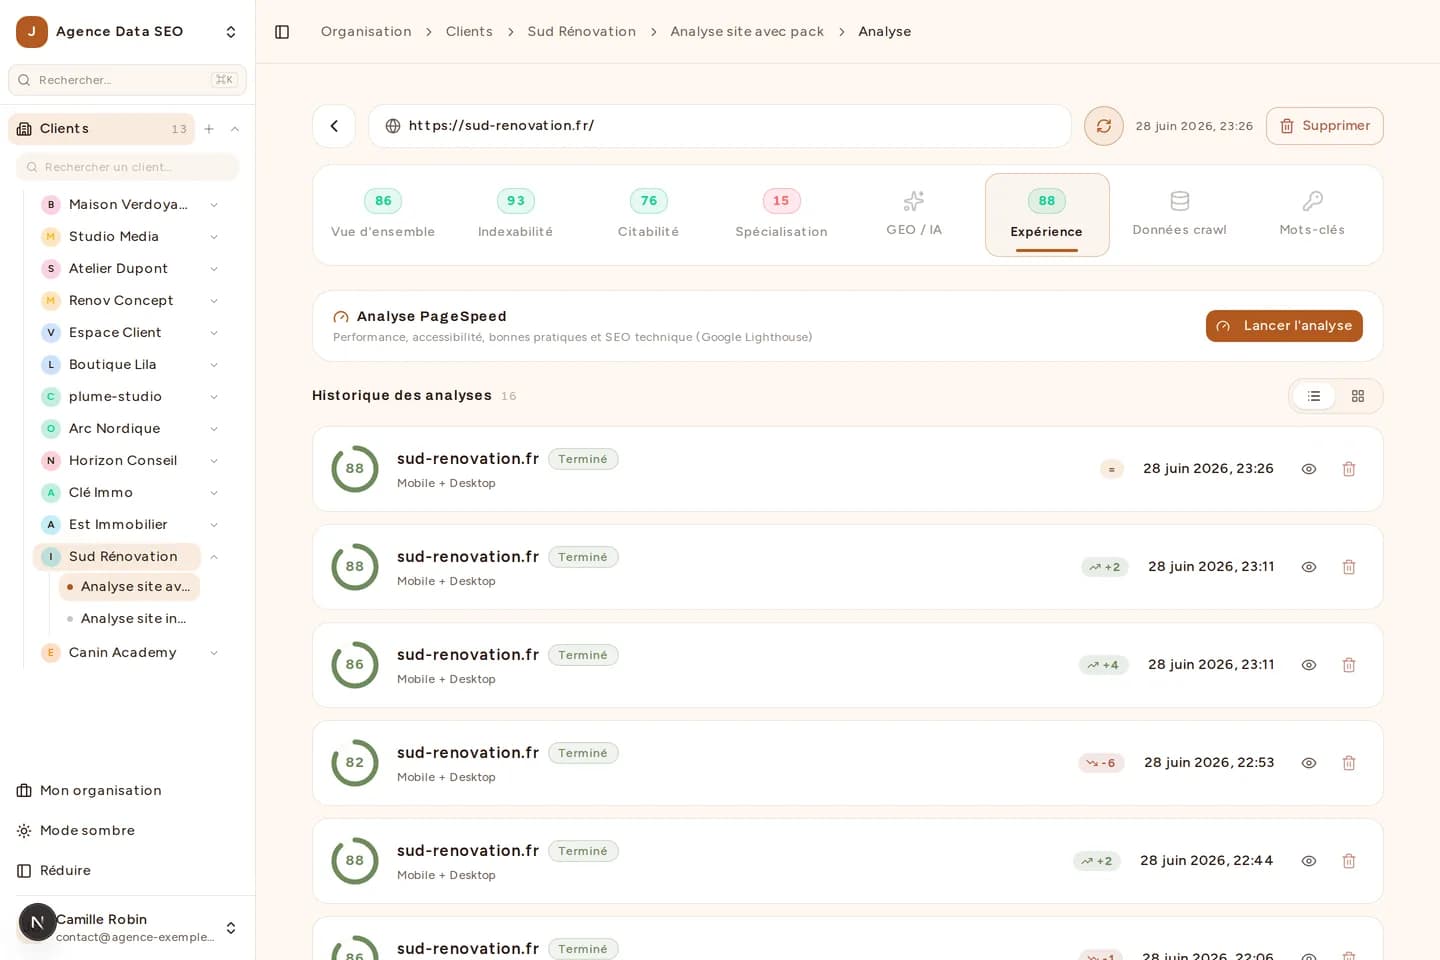Image resolution: width=1440 pixels, height=960 pixels.
Task: Open Indexabilité tab
Action: (515, 215)
